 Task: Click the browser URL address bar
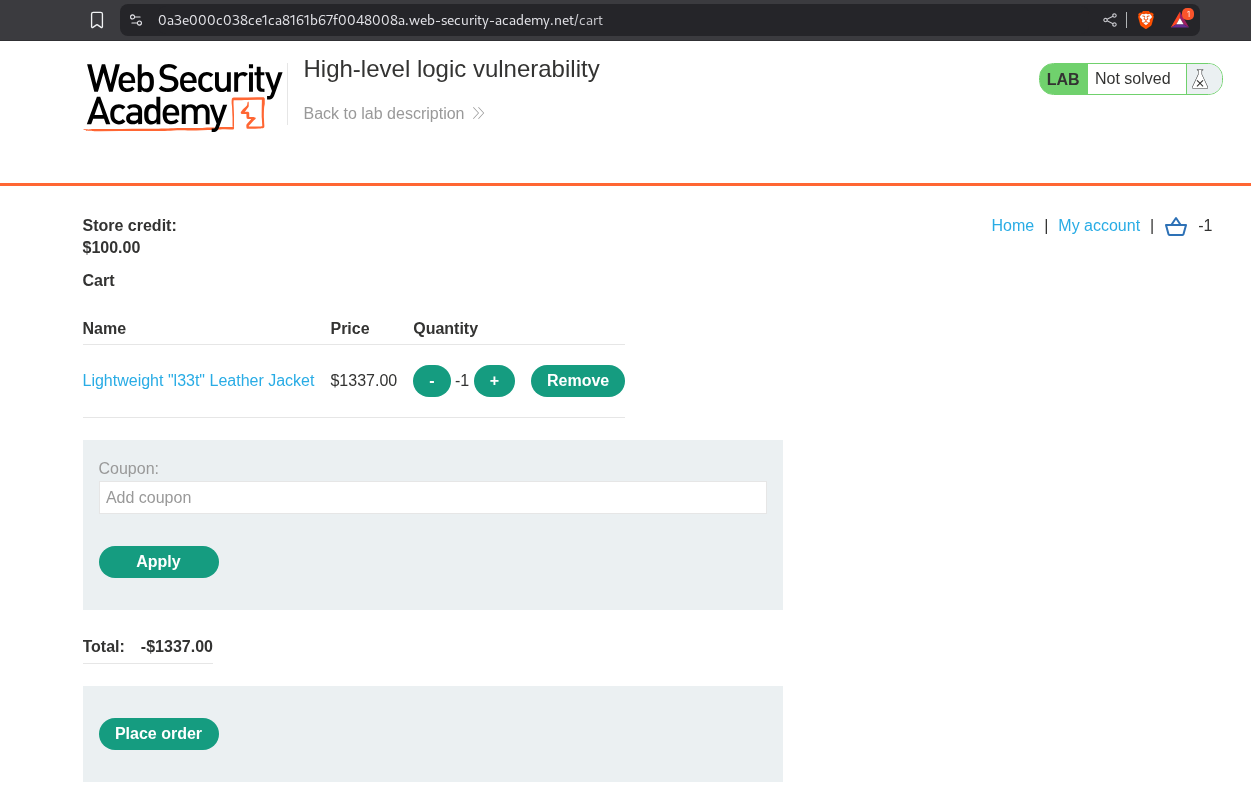[x=600, y=20]
